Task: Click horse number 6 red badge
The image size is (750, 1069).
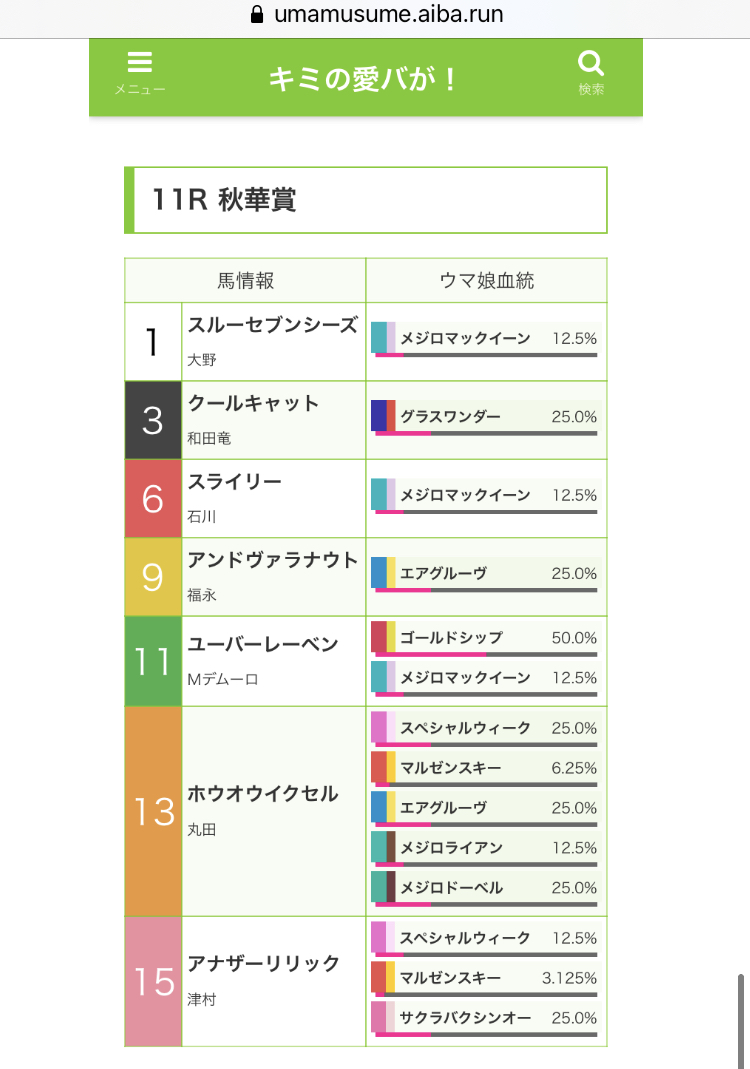Action: click(x=153, y=498)
